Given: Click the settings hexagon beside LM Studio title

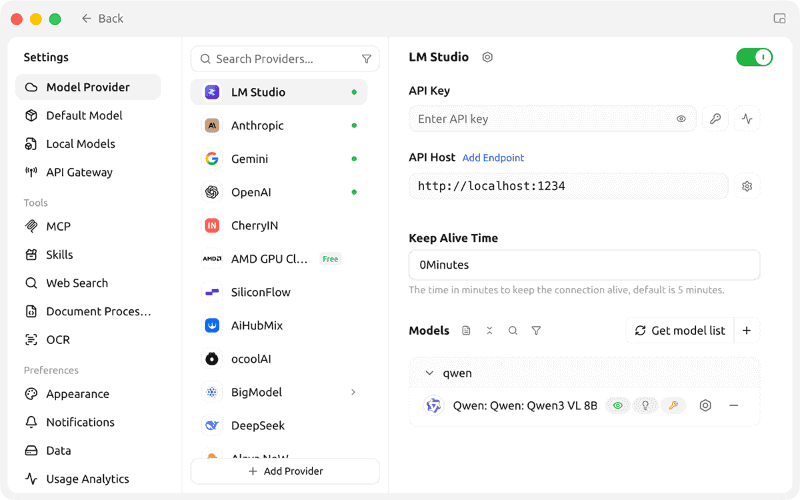Looking at the screenshot, I should 487,57.
